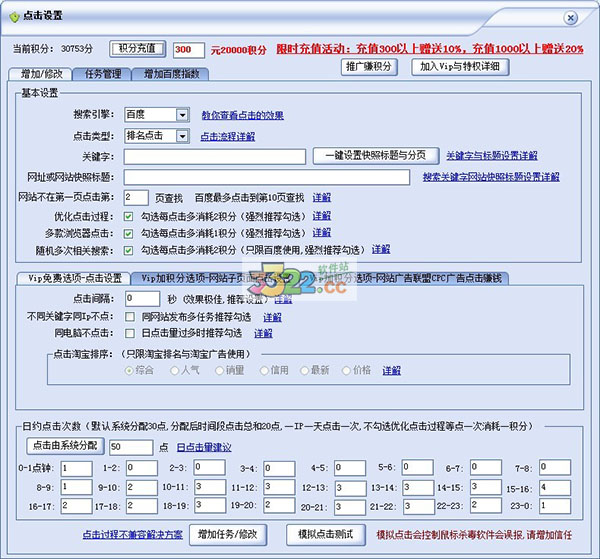Open 点击类型 dropdown showing 排名点击

click(183, 136)
